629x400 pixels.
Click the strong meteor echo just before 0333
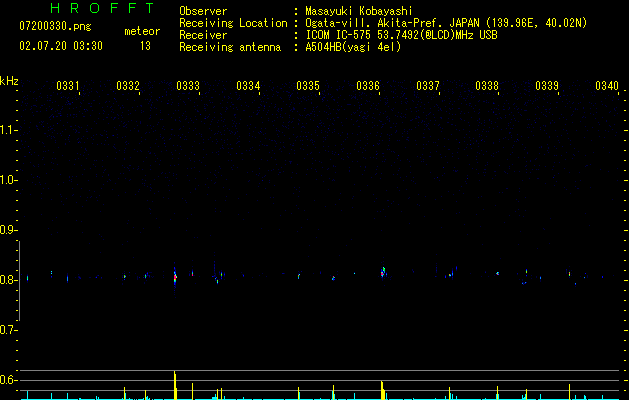(x=175, y=277)
